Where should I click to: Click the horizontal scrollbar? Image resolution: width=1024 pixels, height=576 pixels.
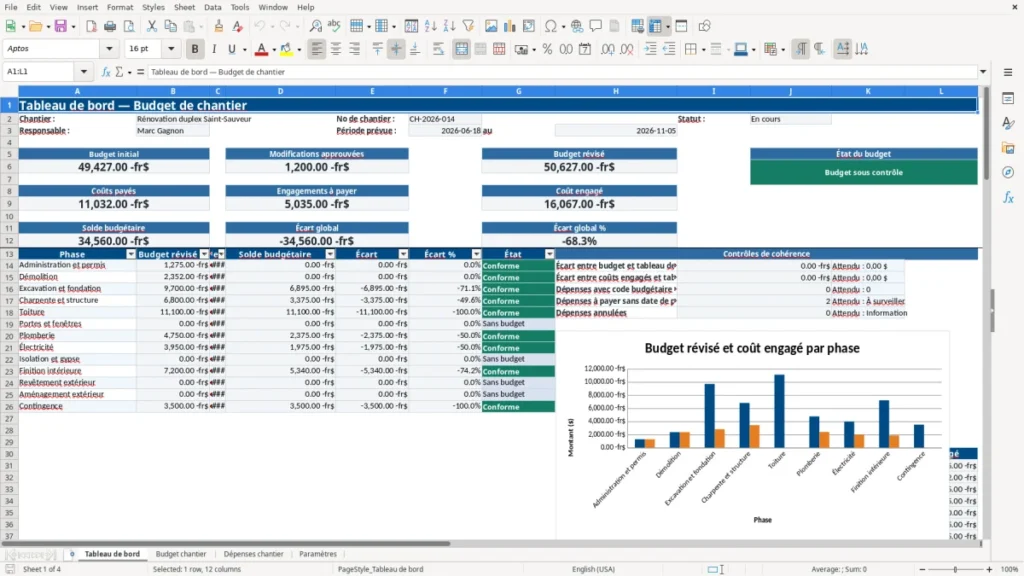pyautogui.click(x=226, y=543)
